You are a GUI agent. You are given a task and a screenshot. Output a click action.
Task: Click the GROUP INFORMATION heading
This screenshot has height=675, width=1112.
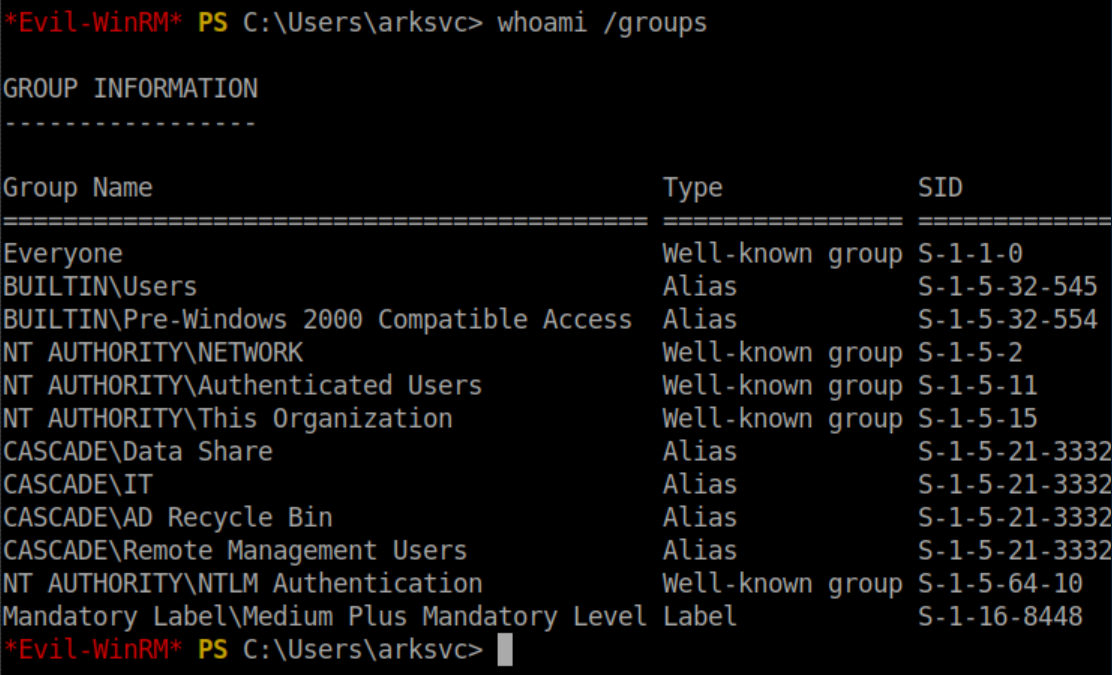[x=130, y=89]
